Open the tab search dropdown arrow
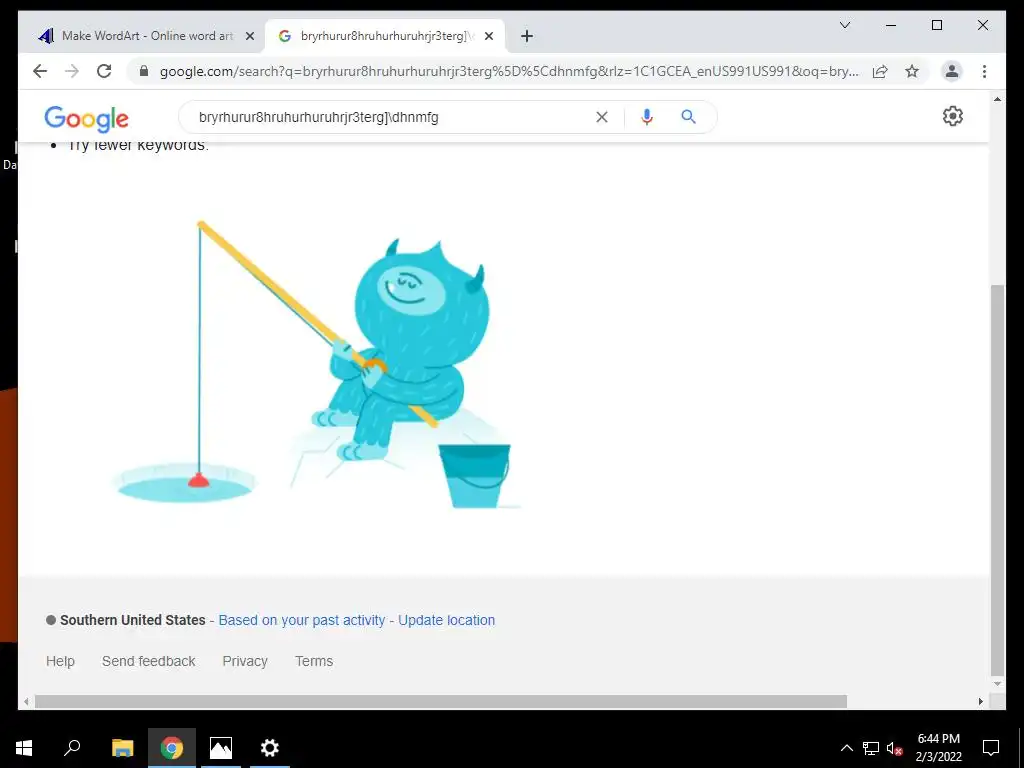The height and width of the screenshot is (768, 1024). [844, 25]
